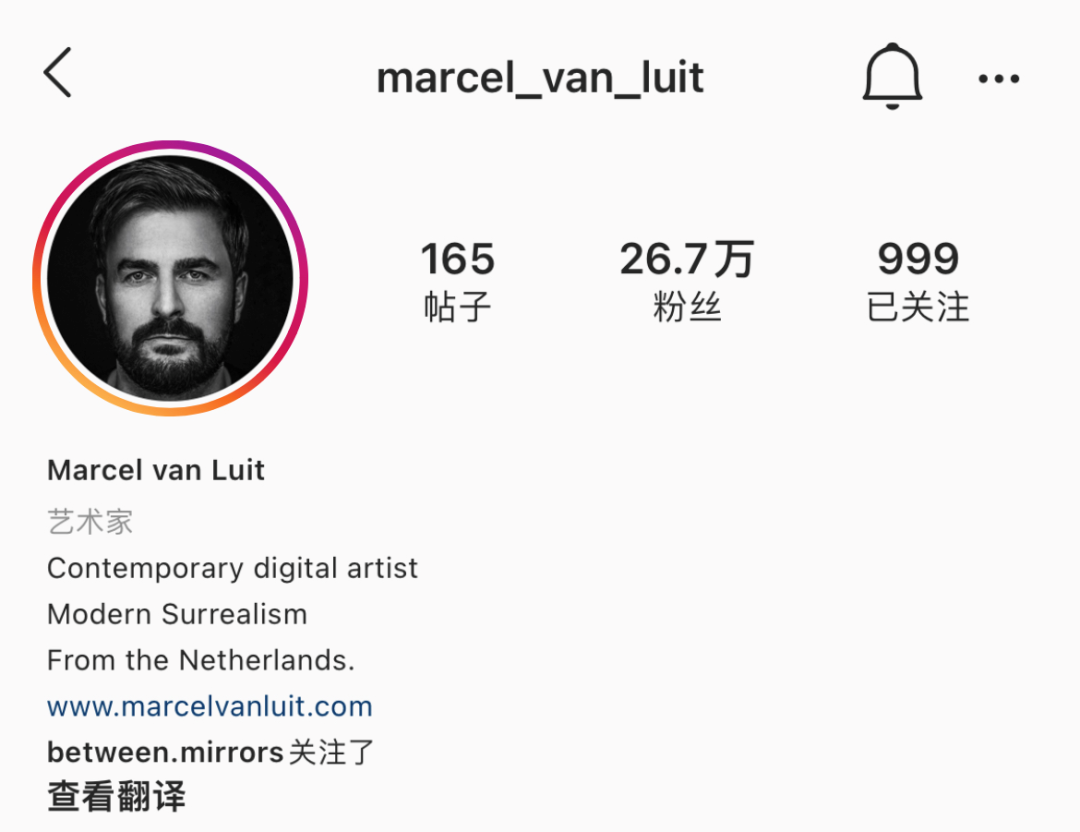Open the 999 following count
The height and width of the screenshot is (832, 1080).
(918, 258)
